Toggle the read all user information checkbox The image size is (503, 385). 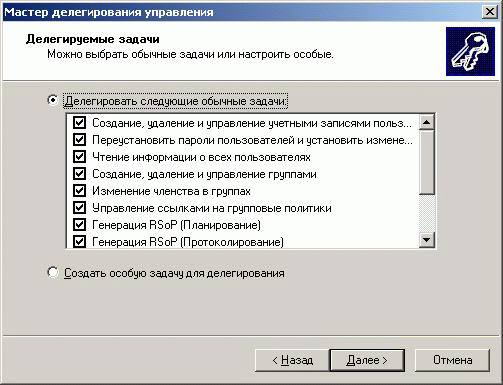(79, 157)
